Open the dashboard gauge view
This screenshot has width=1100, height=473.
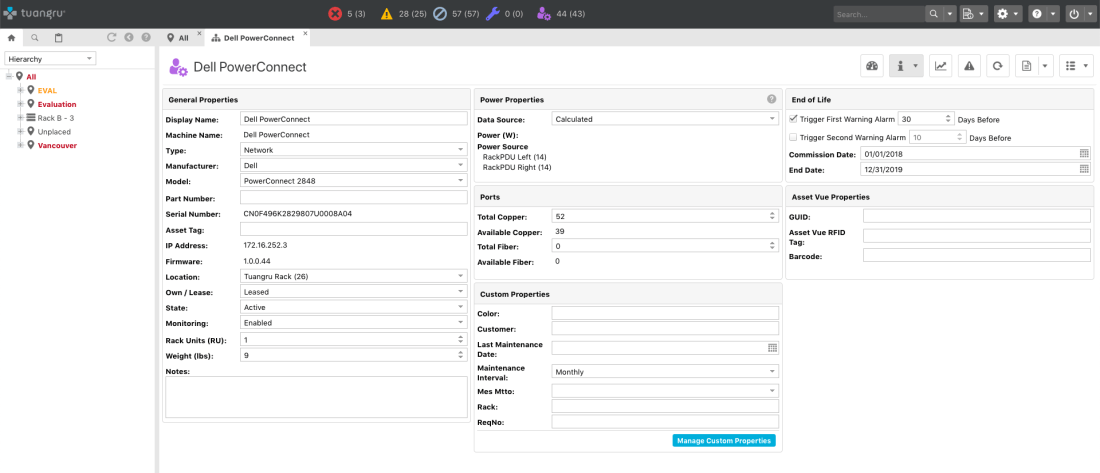[872, 66]
